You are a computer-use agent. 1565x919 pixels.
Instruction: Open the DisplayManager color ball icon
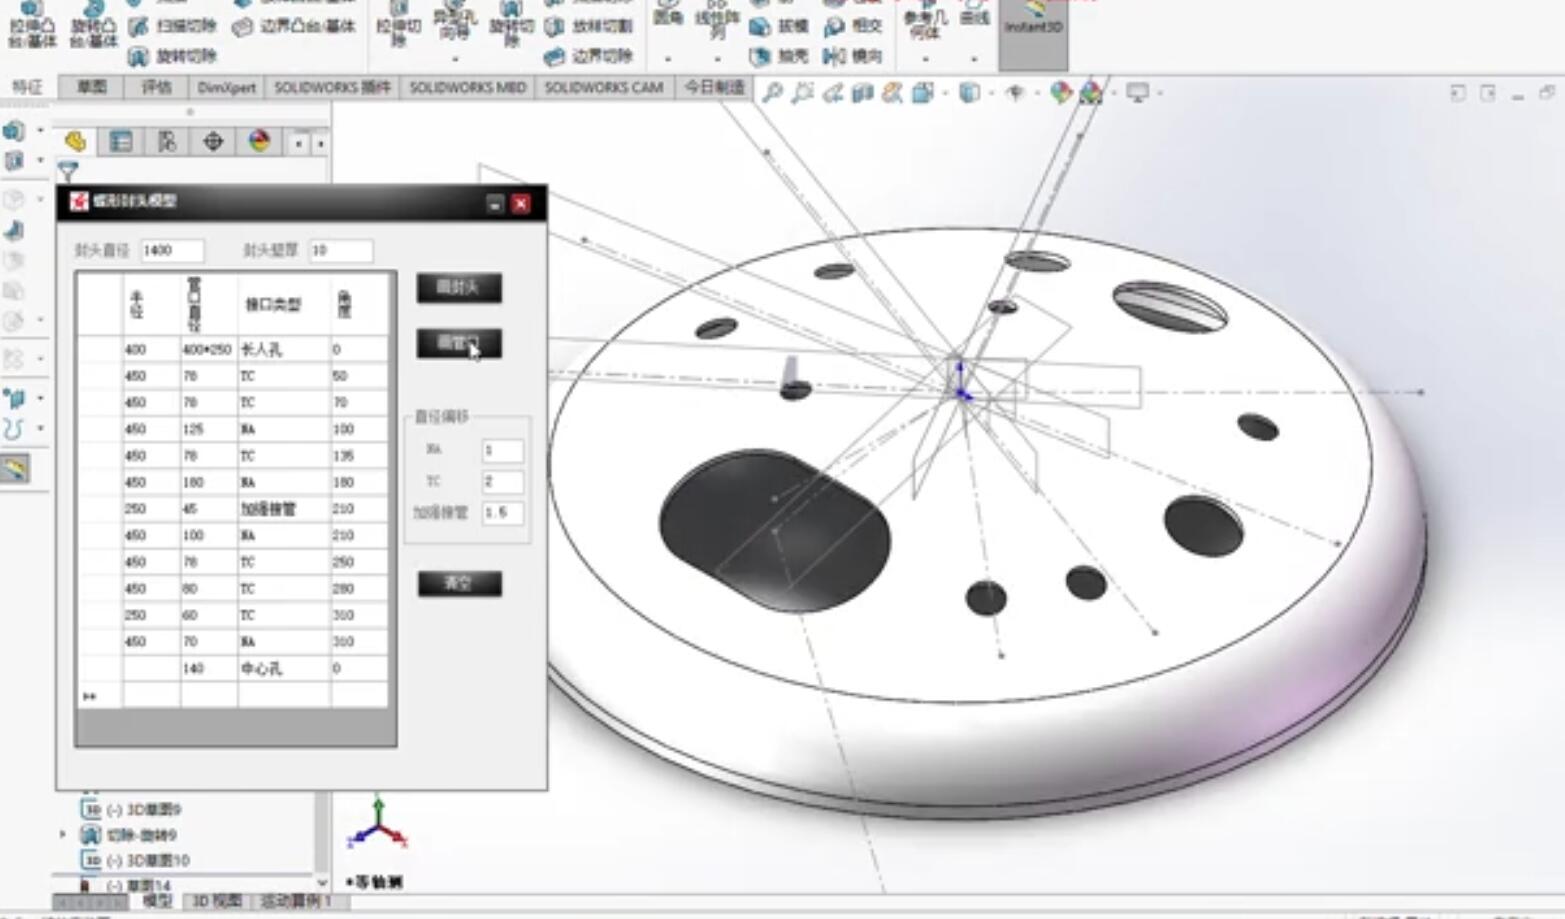pyautogui.click(x=259, y=142)
